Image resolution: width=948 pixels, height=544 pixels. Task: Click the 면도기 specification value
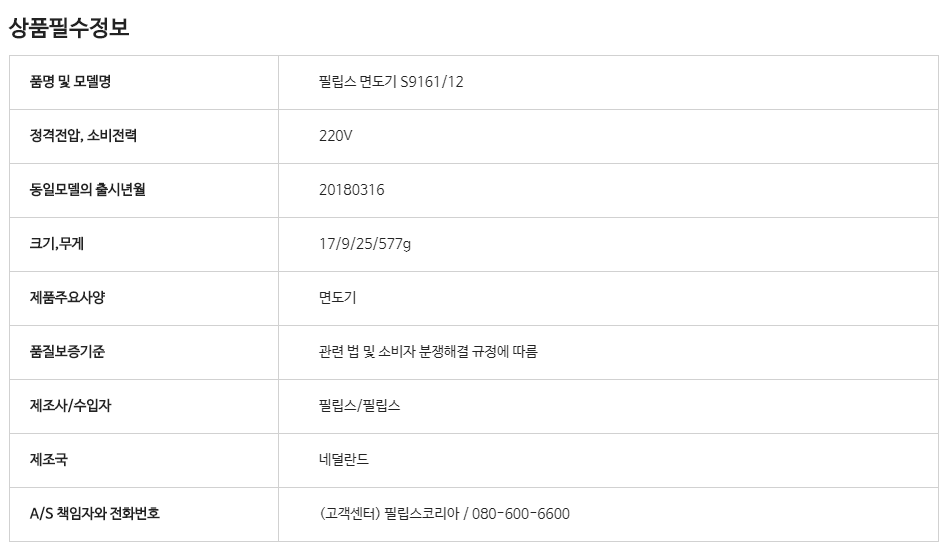[x=337, y=298]
